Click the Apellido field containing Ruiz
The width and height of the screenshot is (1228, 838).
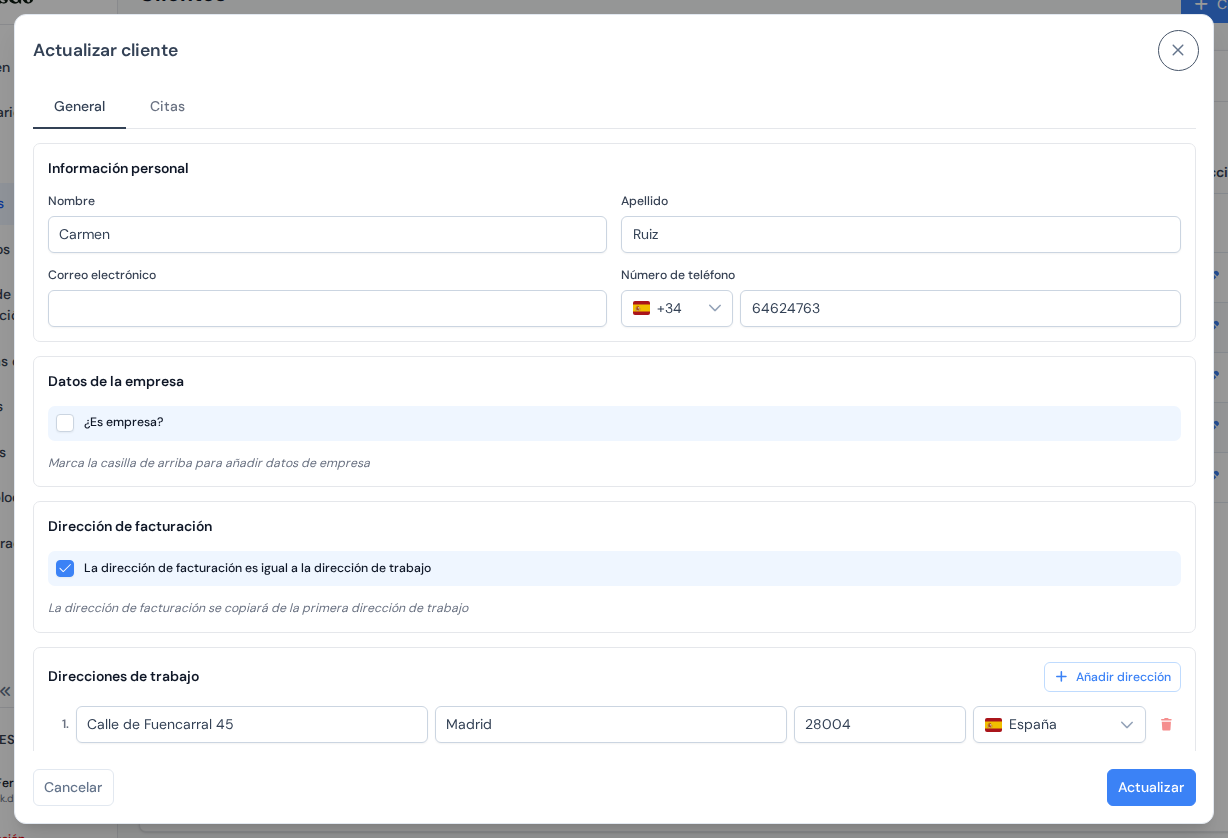[x=900, y=234]
